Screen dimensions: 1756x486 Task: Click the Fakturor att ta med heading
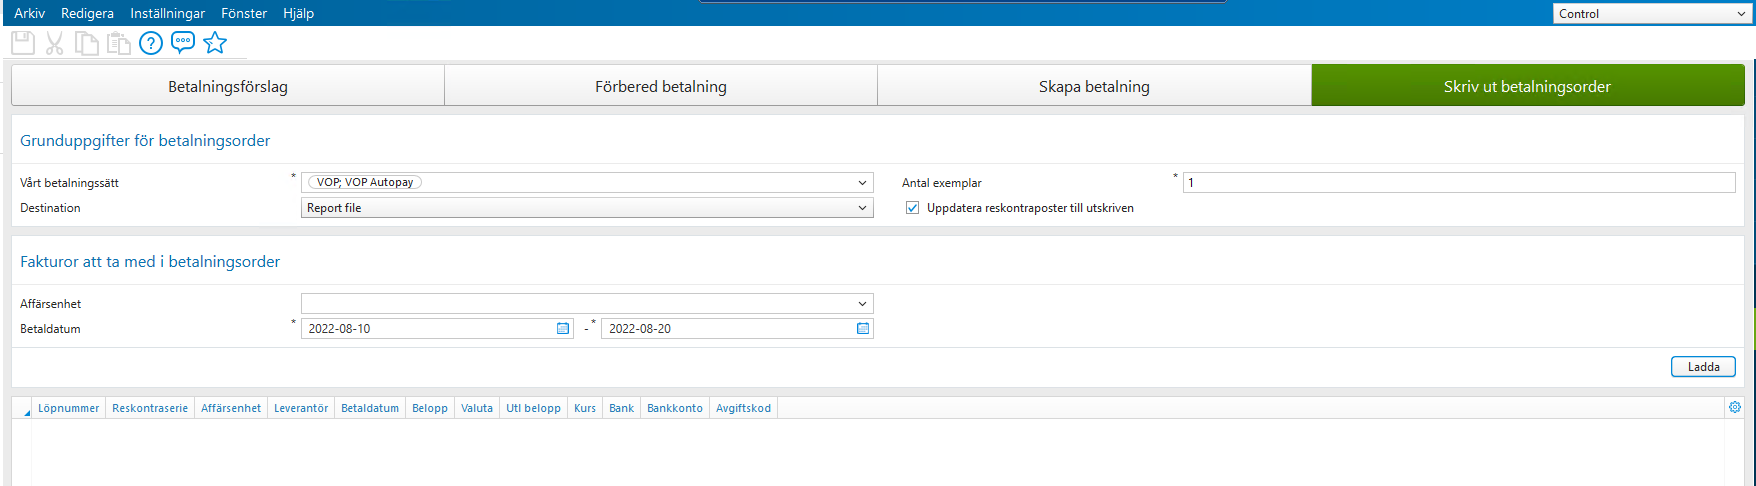click(x=150, y=262)
